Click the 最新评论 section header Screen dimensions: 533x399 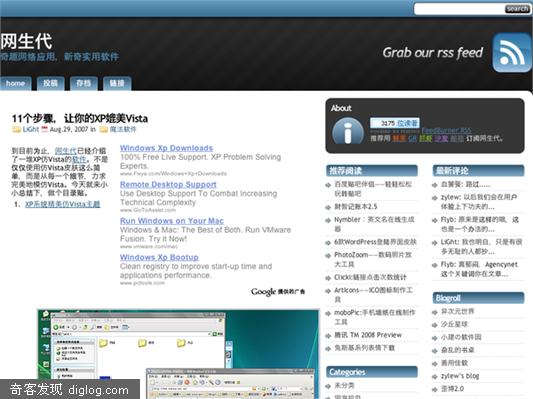[x=478, y=171]
